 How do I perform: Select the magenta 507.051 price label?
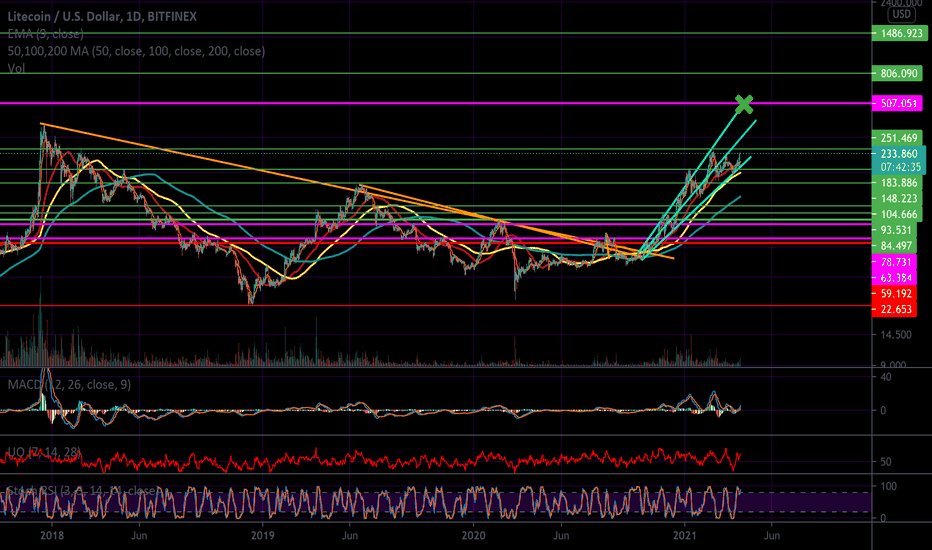coord(897,103)
